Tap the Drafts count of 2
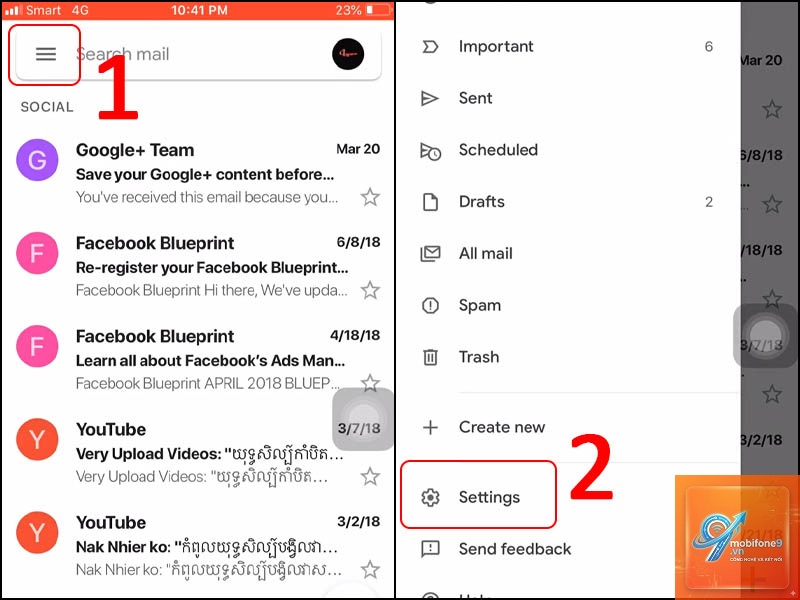Image resolution: width=800 pixels, height=600 pixels. tap(709, 202)
